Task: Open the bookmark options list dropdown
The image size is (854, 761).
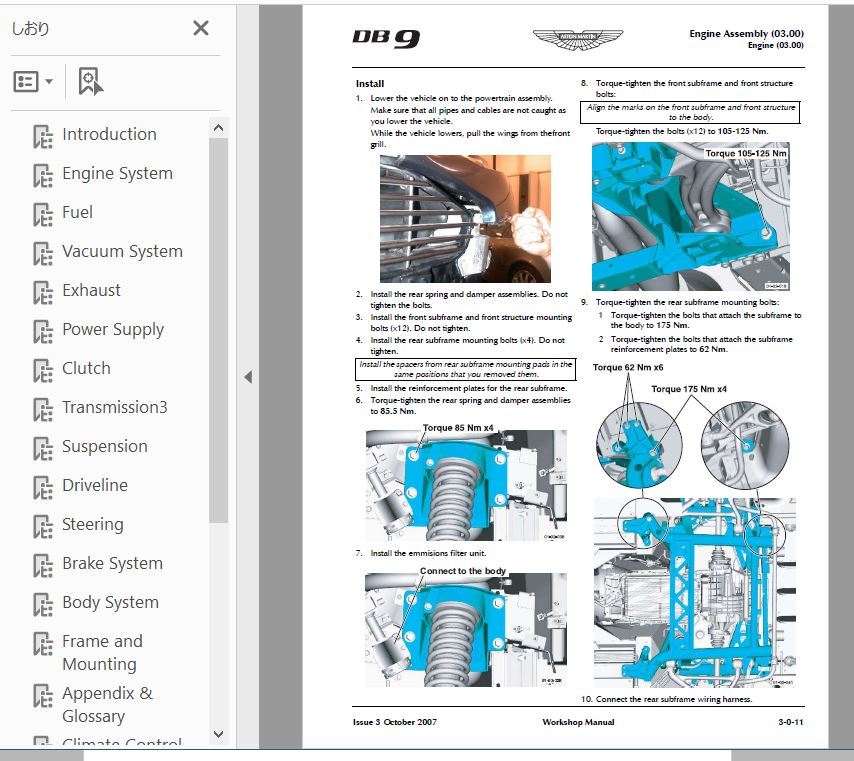Action: point(33,82)
